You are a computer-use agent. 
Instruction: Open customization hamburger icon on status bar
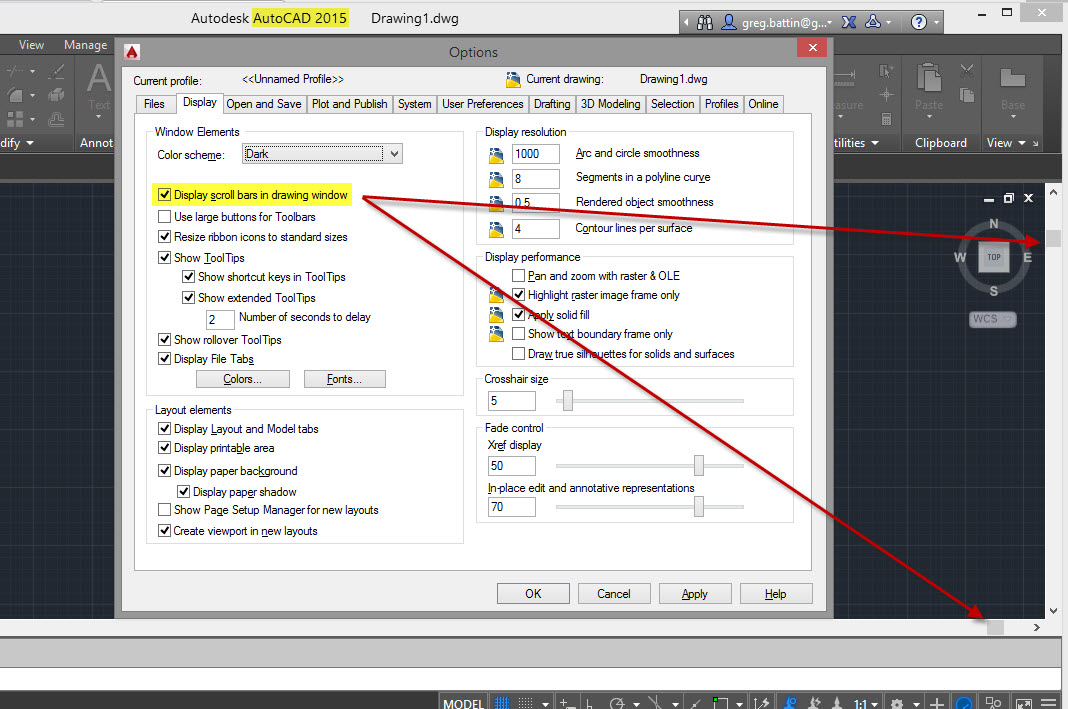pyautogui.click(x=1049, y=701)
